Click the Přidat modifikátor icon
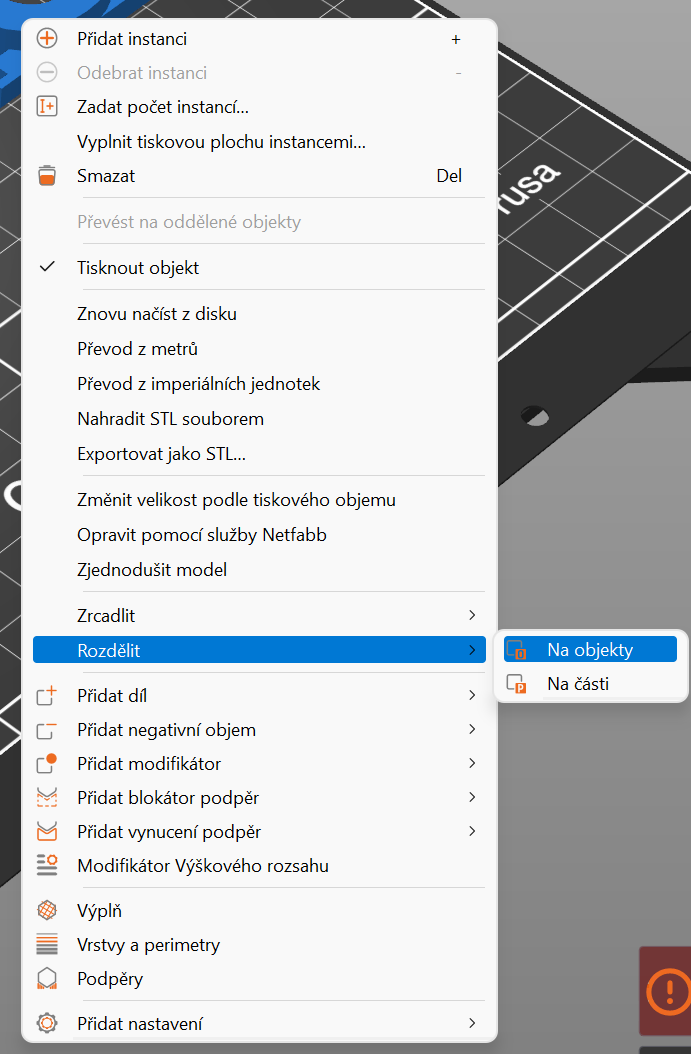Viewport: 691px width, 1054px height. click(47, 764)
